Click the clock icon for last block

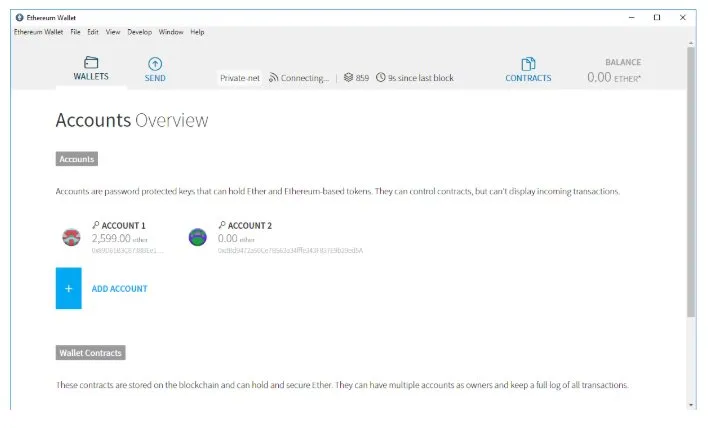coord(380,77)
